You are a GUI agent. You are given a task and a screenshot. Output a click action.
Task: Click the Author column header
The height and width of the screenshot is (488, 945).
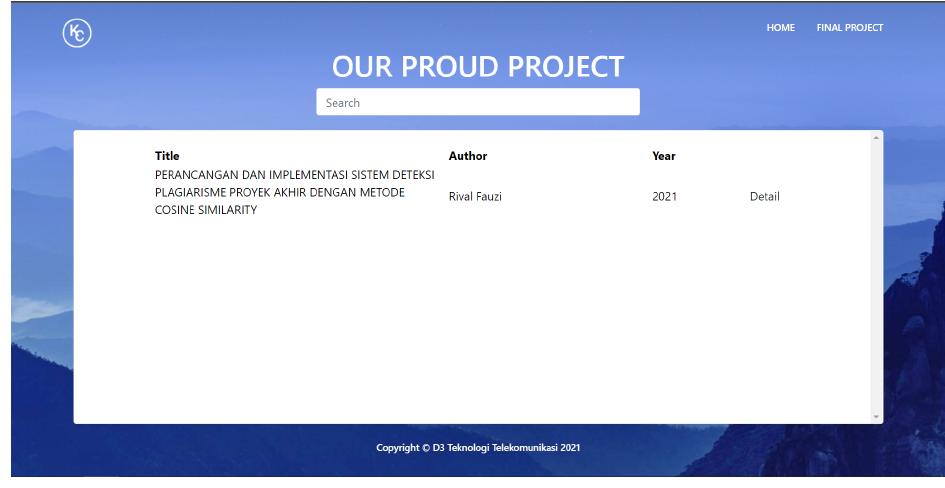tap(468, 155)
